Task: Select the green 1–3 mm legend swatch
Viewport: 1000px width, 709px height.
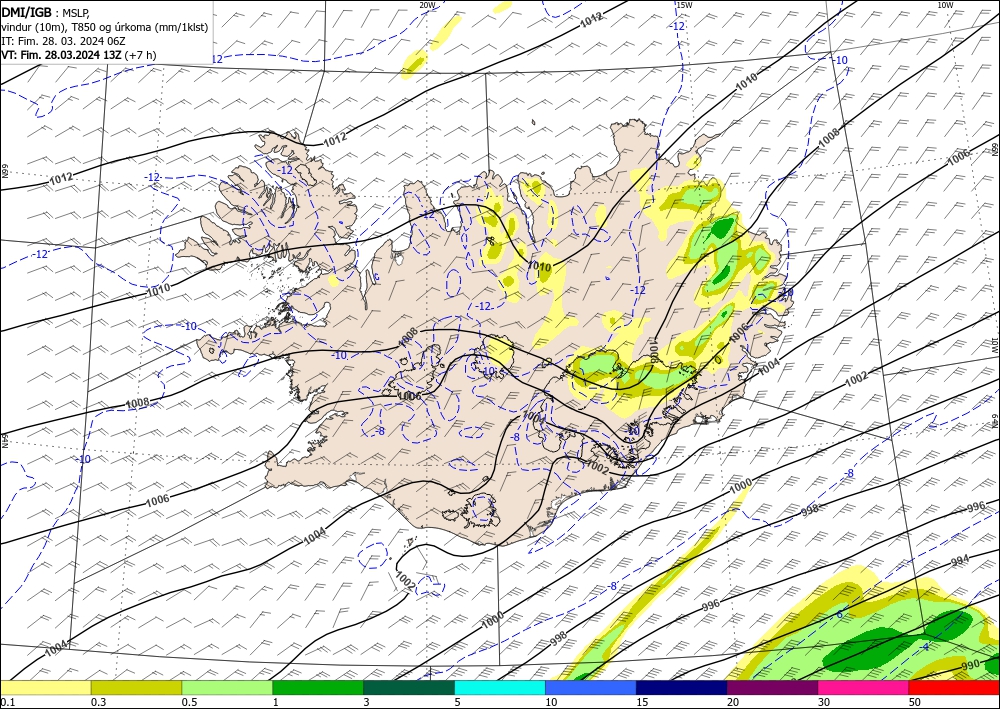Action: 318,688
